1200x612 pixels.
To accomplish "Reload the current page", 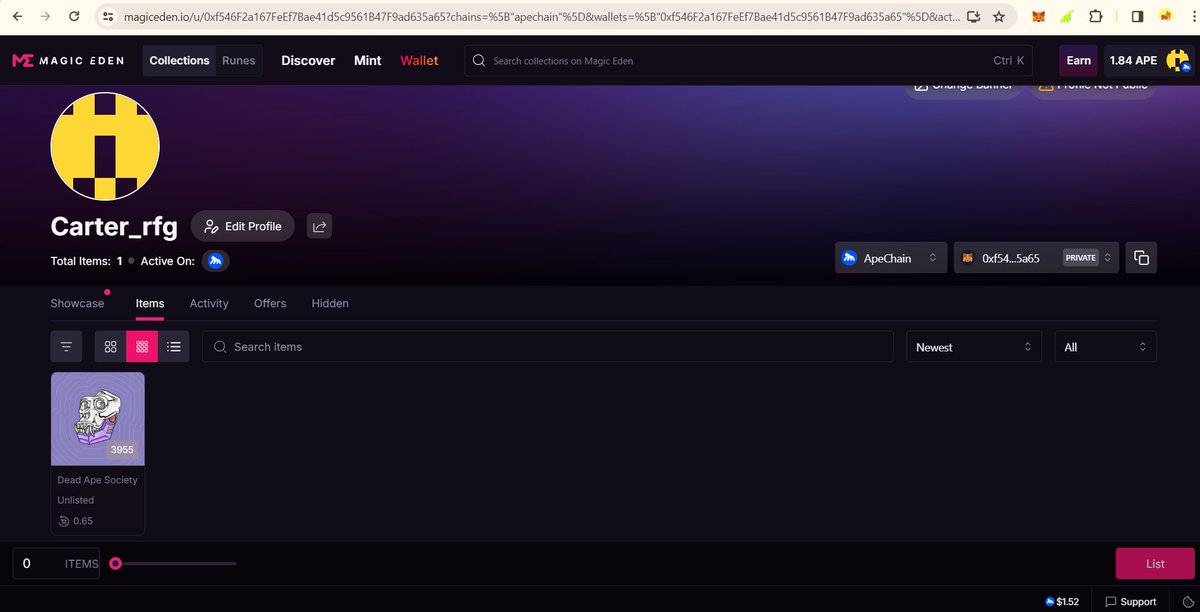I will [75, 17].
